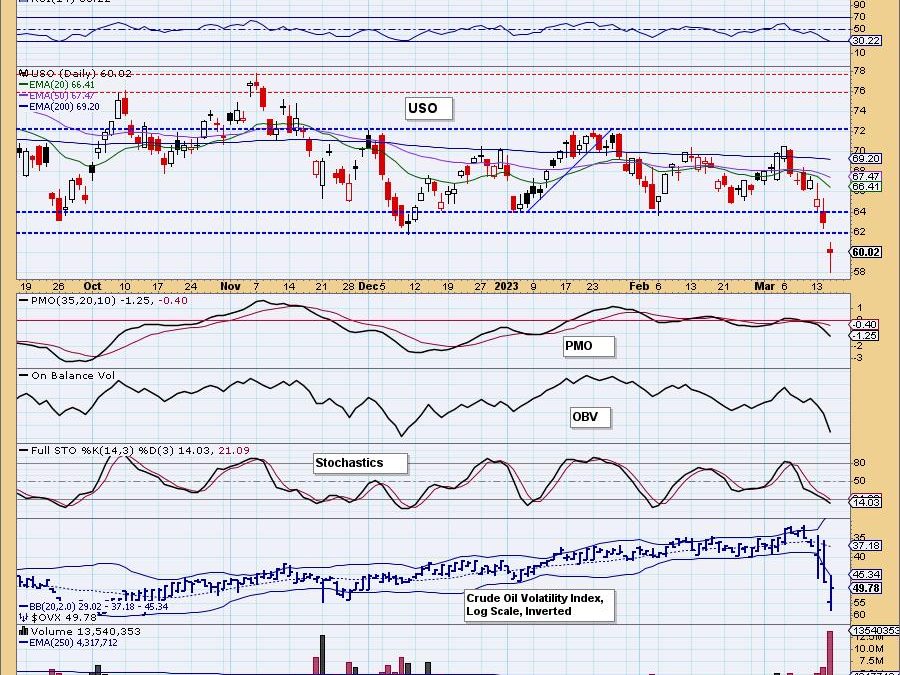900x675 pixels.
Task: Click the 14.03 stochastics value tag
Action: pyautogui.click(x=866, y=502)
